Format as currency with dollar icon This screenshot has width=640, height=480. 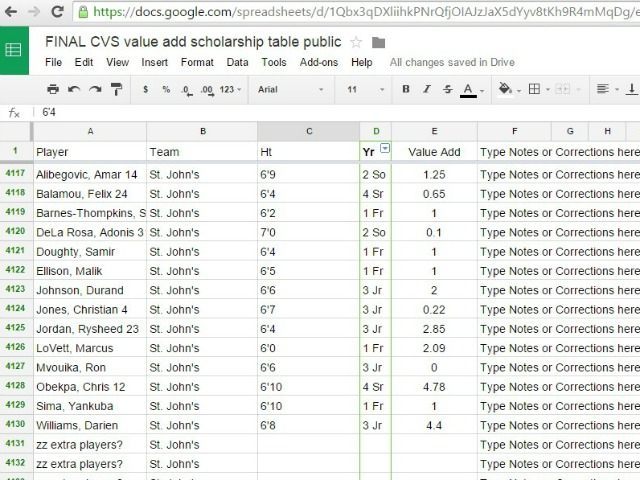146,89
